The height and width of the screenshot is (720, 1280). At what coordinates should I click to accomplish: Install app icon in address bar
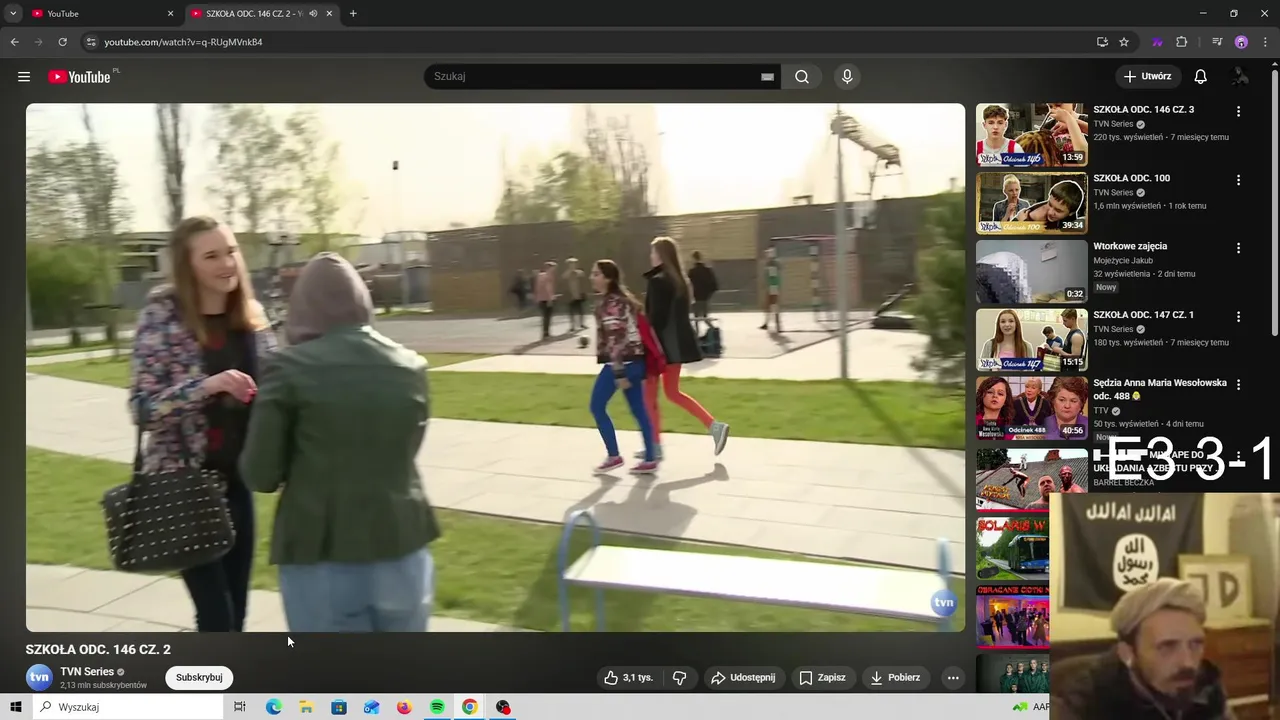point(1102,42)
